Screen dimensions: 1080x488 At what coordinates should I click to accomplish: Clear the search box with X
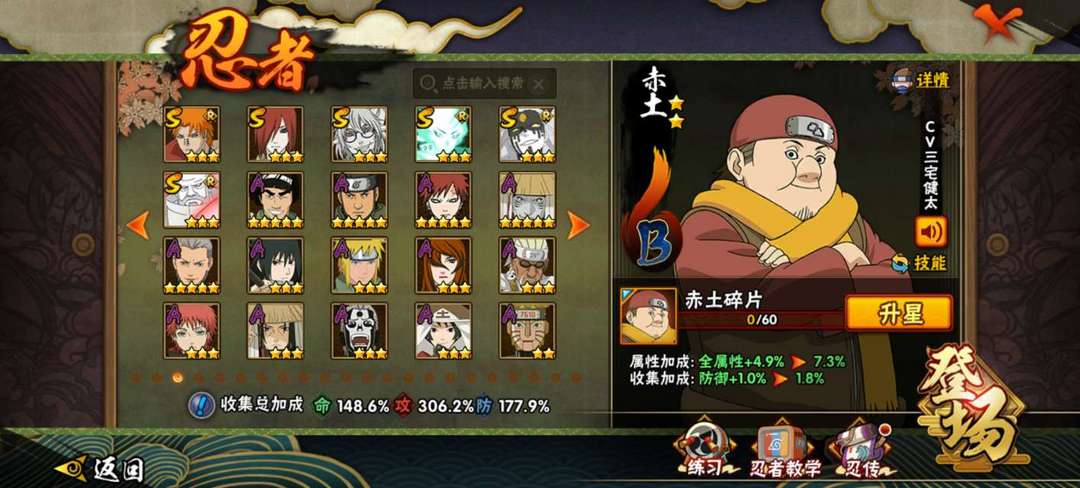click(x=539, y=84)
